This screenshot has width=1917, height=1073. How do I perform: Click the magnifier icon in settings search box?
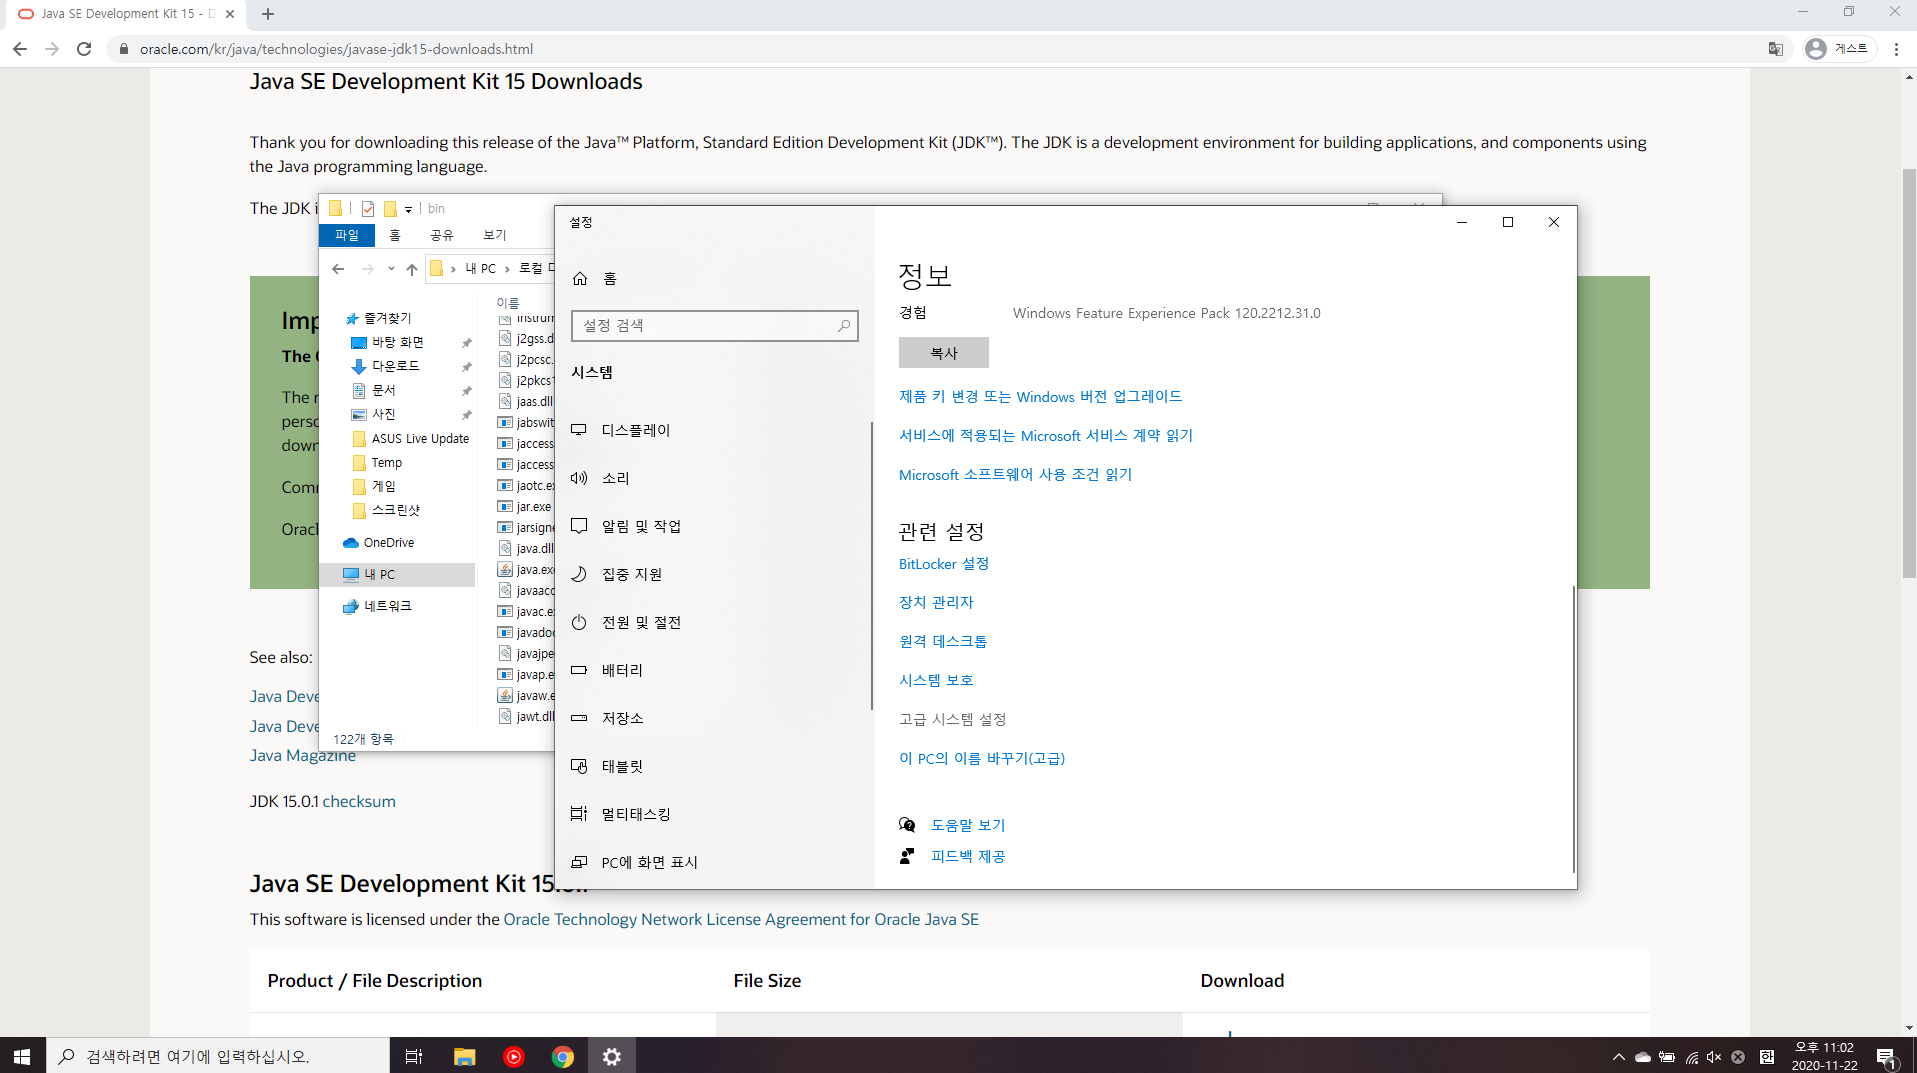click(844, 326)
